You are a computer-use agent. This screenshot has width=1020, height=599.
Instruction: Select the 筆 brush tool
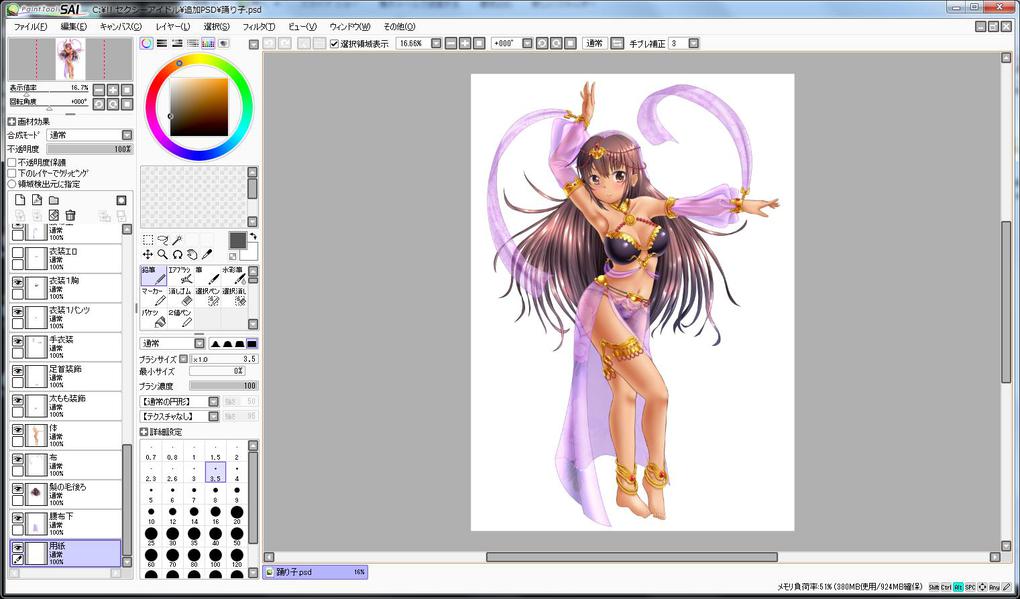tap(207, 276)
